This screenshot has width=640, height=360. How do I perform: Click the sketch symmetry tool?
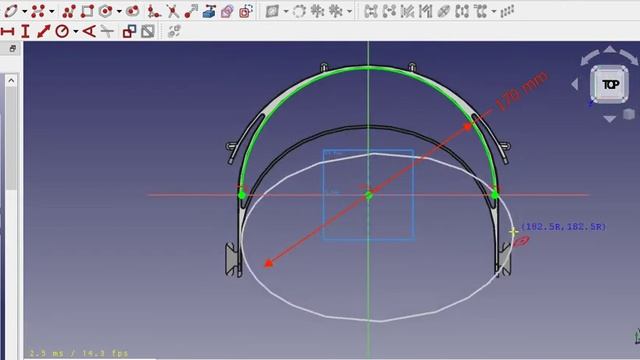click(x=462, y=11)
